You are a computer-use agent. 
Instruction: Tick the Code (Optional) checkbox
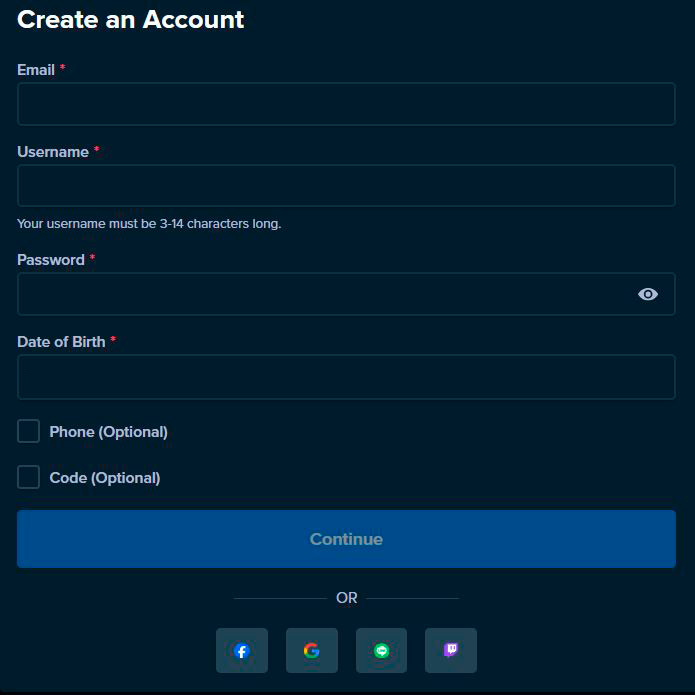click(x=28, y=477)
